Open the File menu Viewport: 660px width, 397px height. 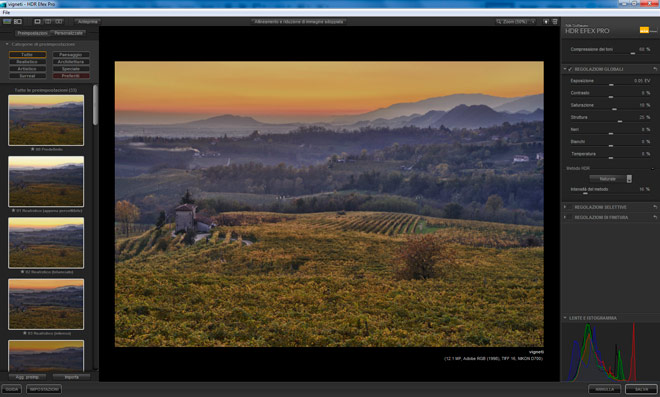6,13
